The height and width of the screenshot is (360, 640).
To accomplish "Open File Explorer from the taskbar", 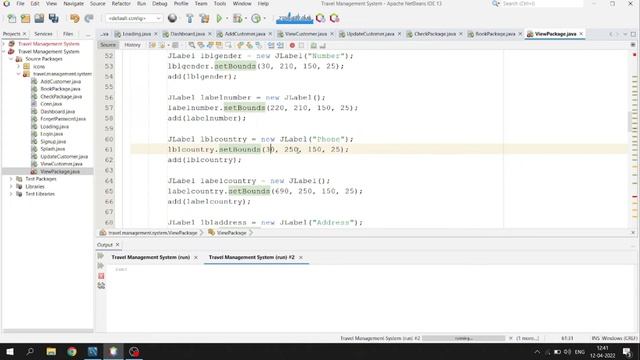I will coord(51,351).
